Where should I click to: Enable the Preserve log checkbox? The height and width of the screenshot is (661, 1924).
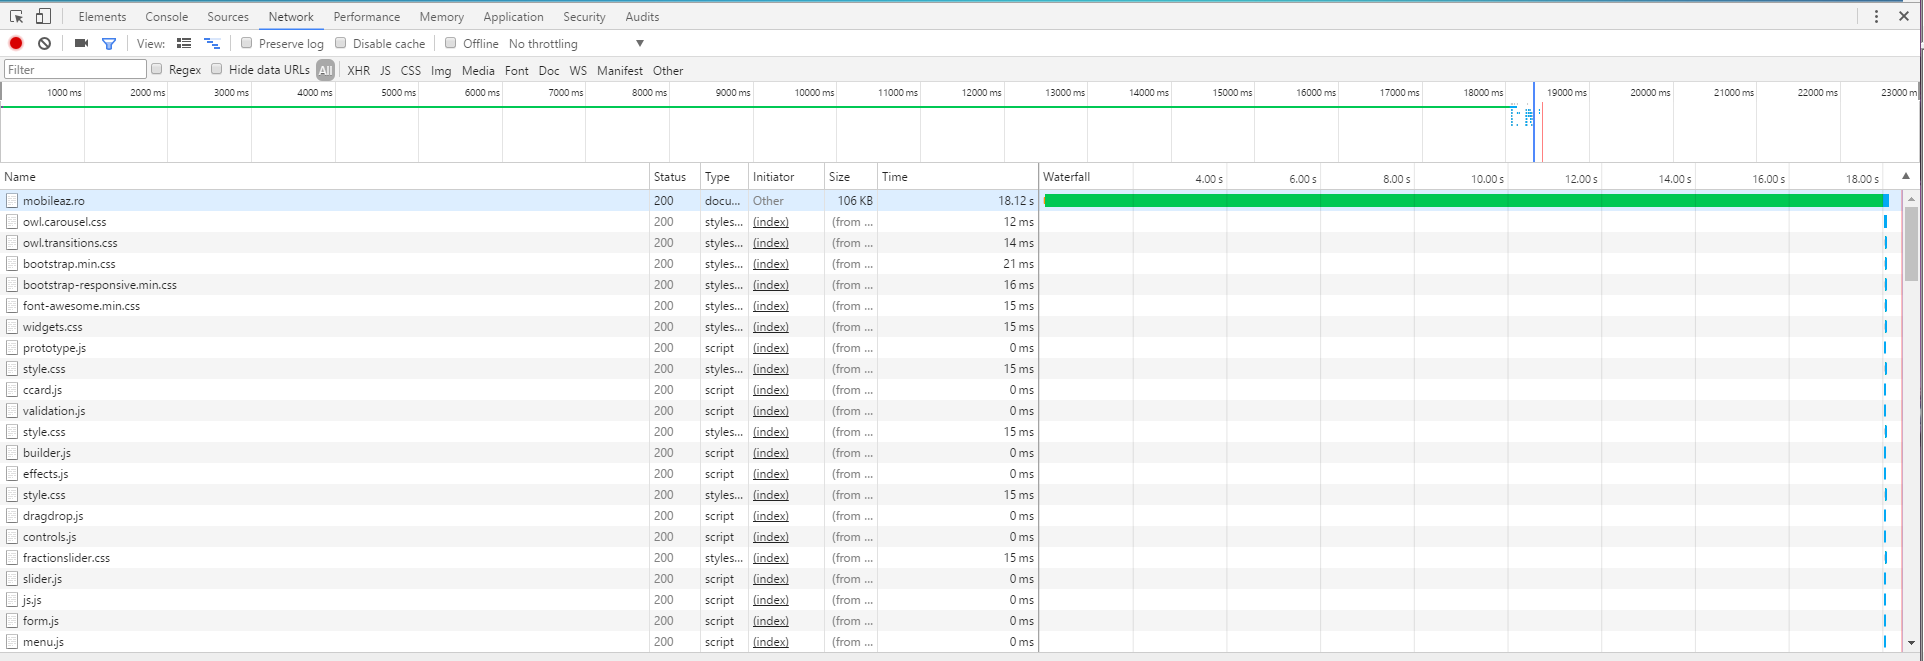pyautogui.click(x=247, y=43)
